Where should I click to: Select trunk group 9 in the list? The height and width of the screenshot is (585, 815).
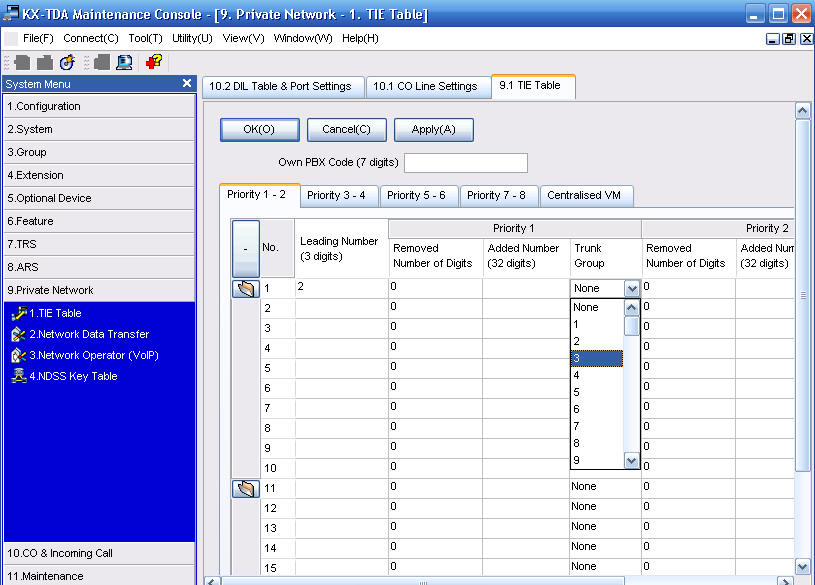coord(597,461)
